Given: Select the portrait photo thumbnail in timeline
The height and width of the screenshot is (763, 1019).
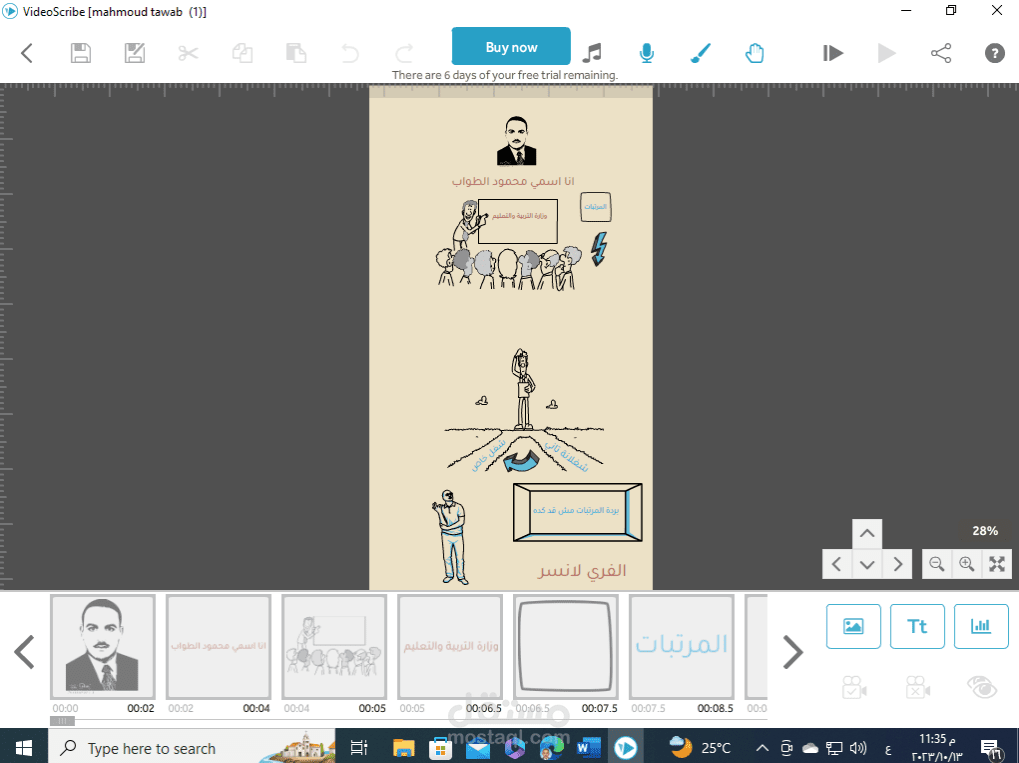Looking at the screenshot, I should [x=103, y=647].
